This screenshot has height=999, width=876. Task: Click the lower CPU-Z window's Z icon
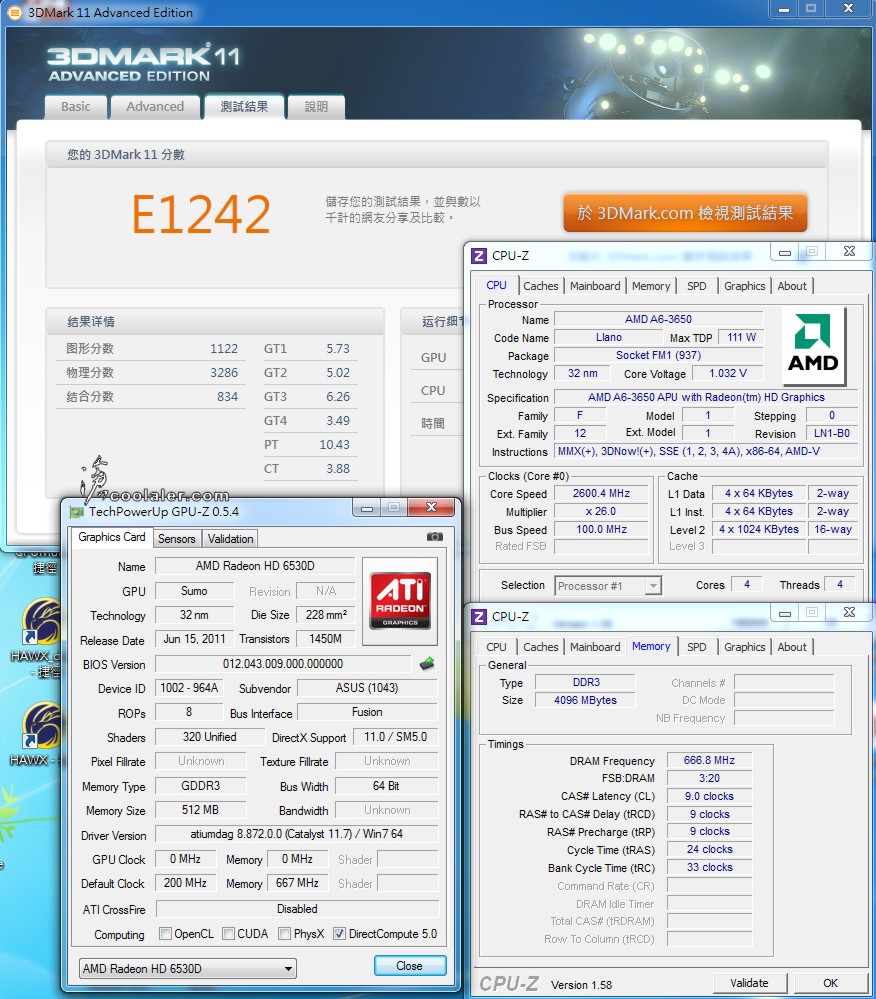pos(478,617)
